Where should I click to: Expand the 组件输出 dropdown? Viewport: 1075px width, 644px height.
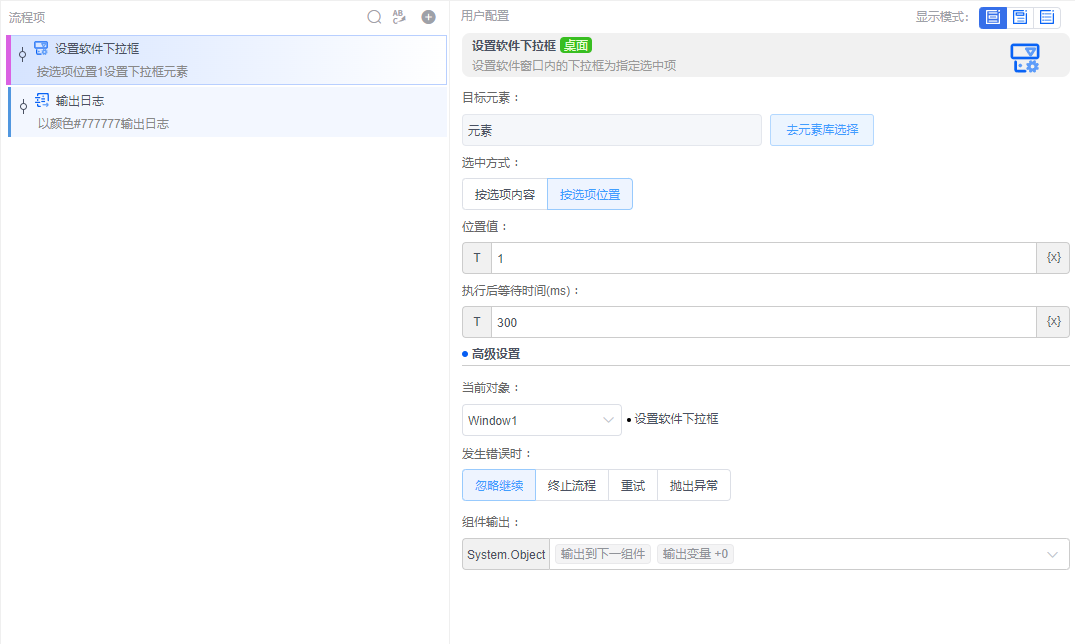pyautogui.click(x=1054, y=554)
